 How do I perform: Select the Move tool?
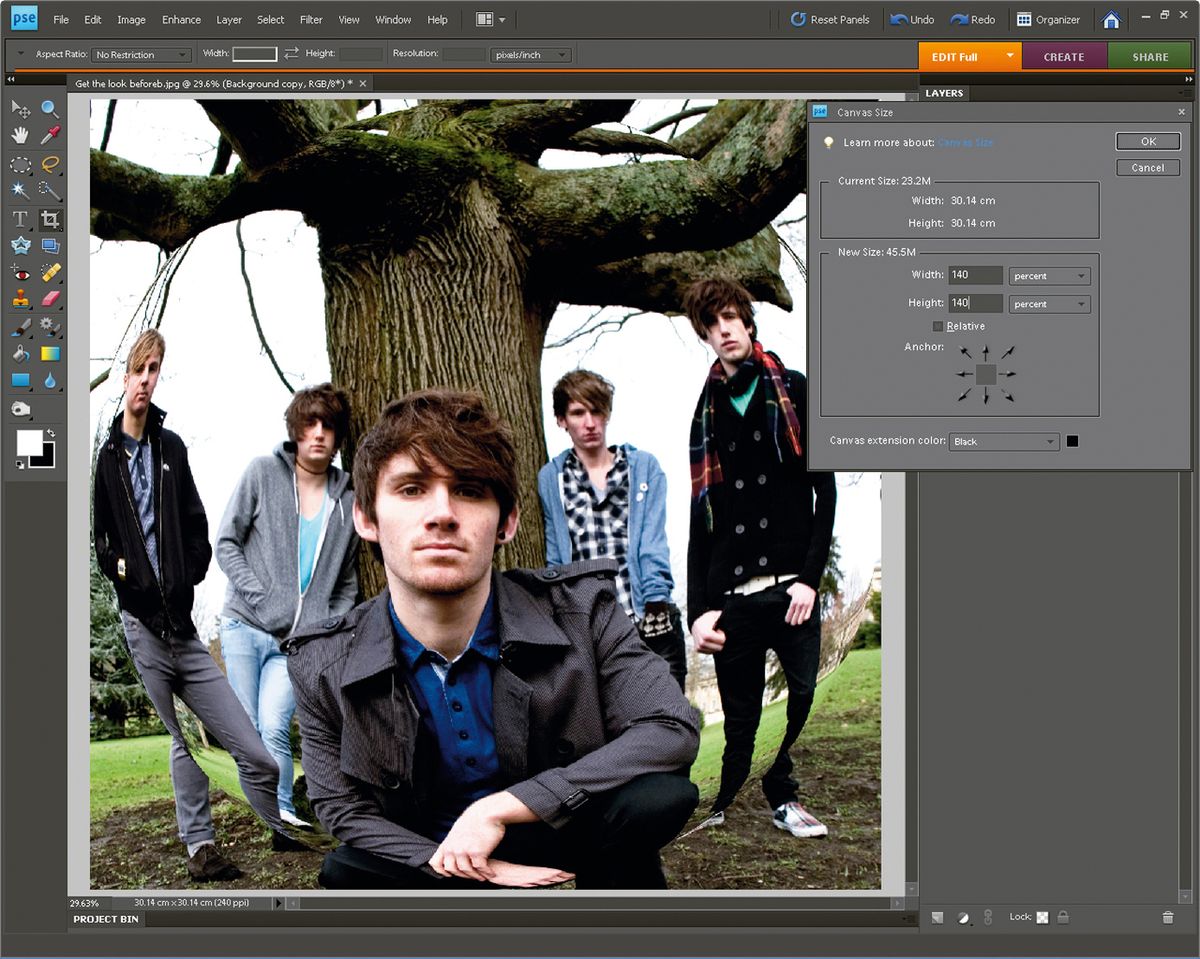[20, 109]
